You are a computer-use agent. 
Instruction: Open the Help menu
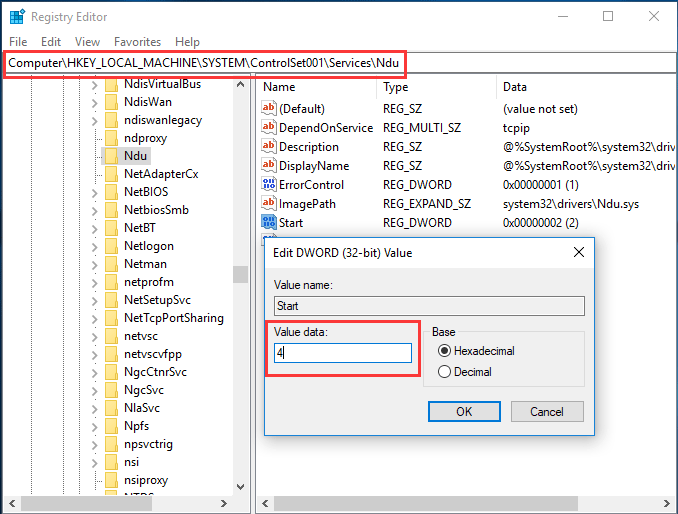187,42
